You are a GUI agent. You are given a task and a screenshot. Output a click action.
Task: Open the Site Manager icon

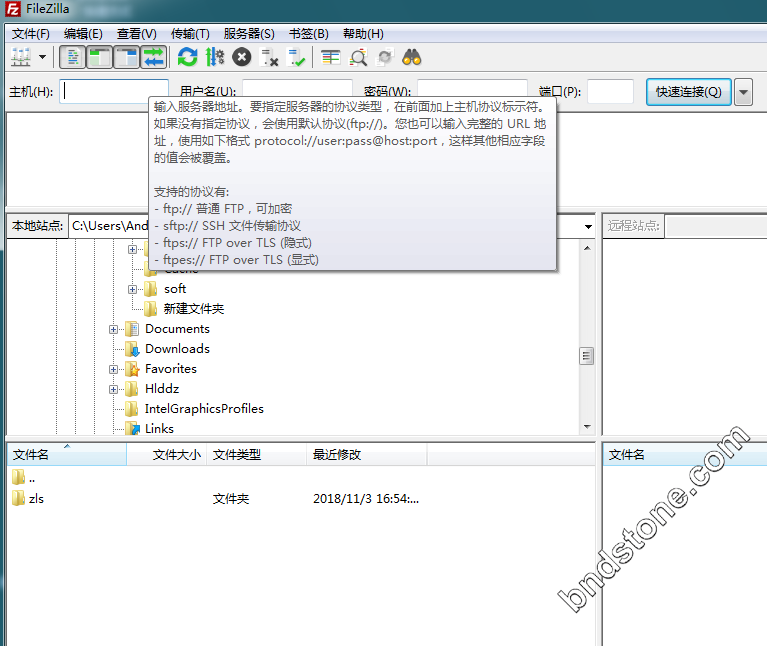[21, 57]
